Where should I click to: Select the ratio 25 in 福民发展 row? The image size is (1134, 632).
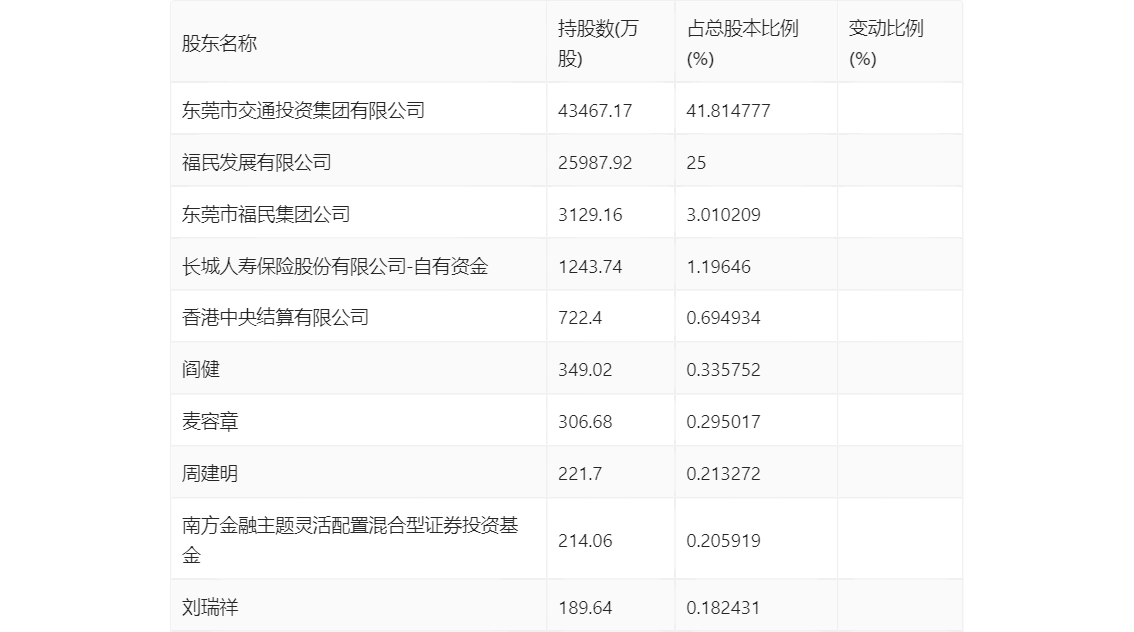point(696,163)
